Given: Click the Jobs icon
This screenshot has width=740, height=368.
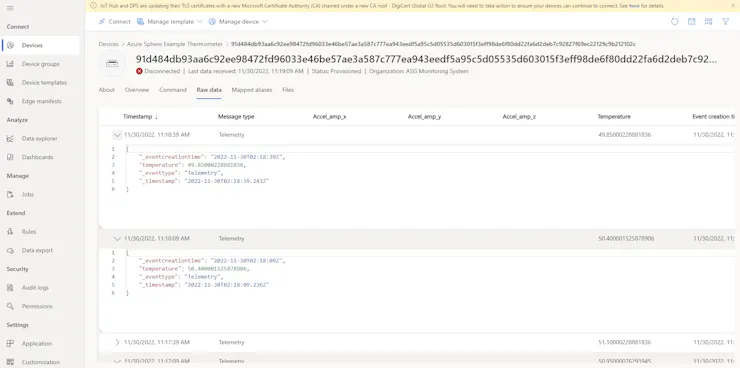Looking at the screenshot, I should 10,194.
